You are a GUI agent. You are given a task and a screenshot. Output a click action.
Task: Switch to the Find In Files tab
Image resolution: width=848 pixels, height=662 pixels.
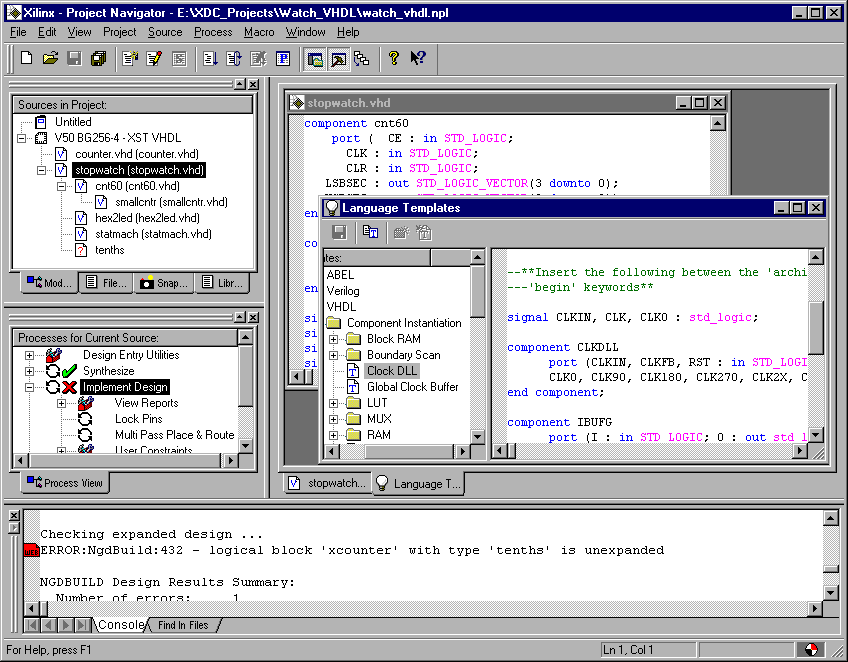(183, 625)
